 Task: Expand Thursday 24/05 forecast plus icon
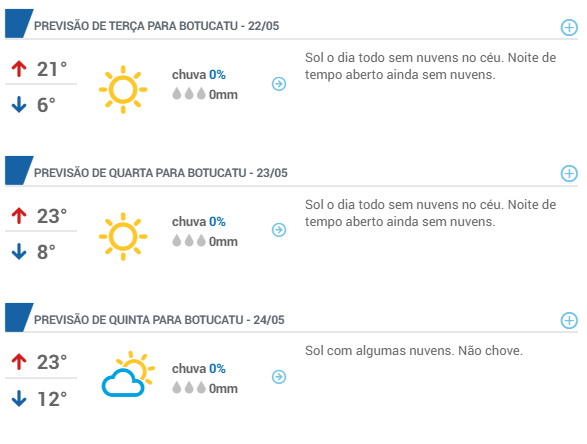pos(569,320)
